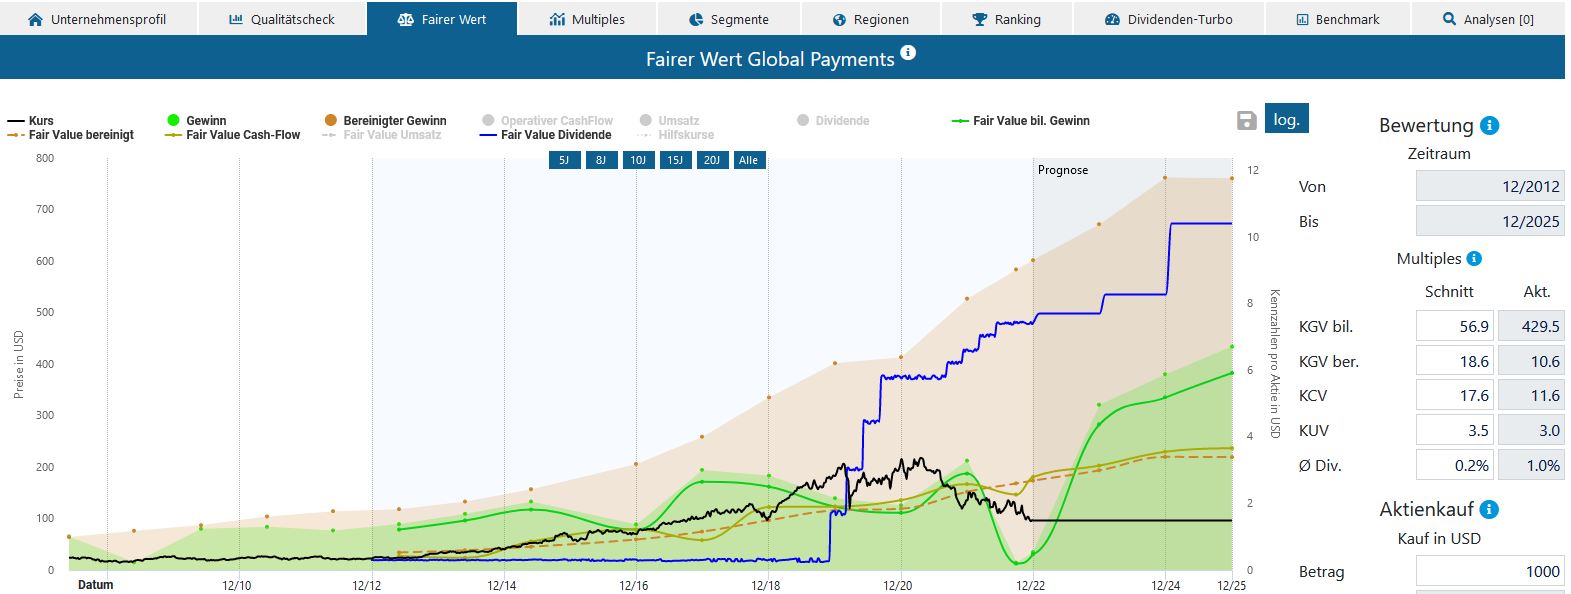Image resolution: width=1571 pixels, height=594 pixels.
Task: Toggle Bereinigter Gewinn legend entry
Action: [385, 120]
